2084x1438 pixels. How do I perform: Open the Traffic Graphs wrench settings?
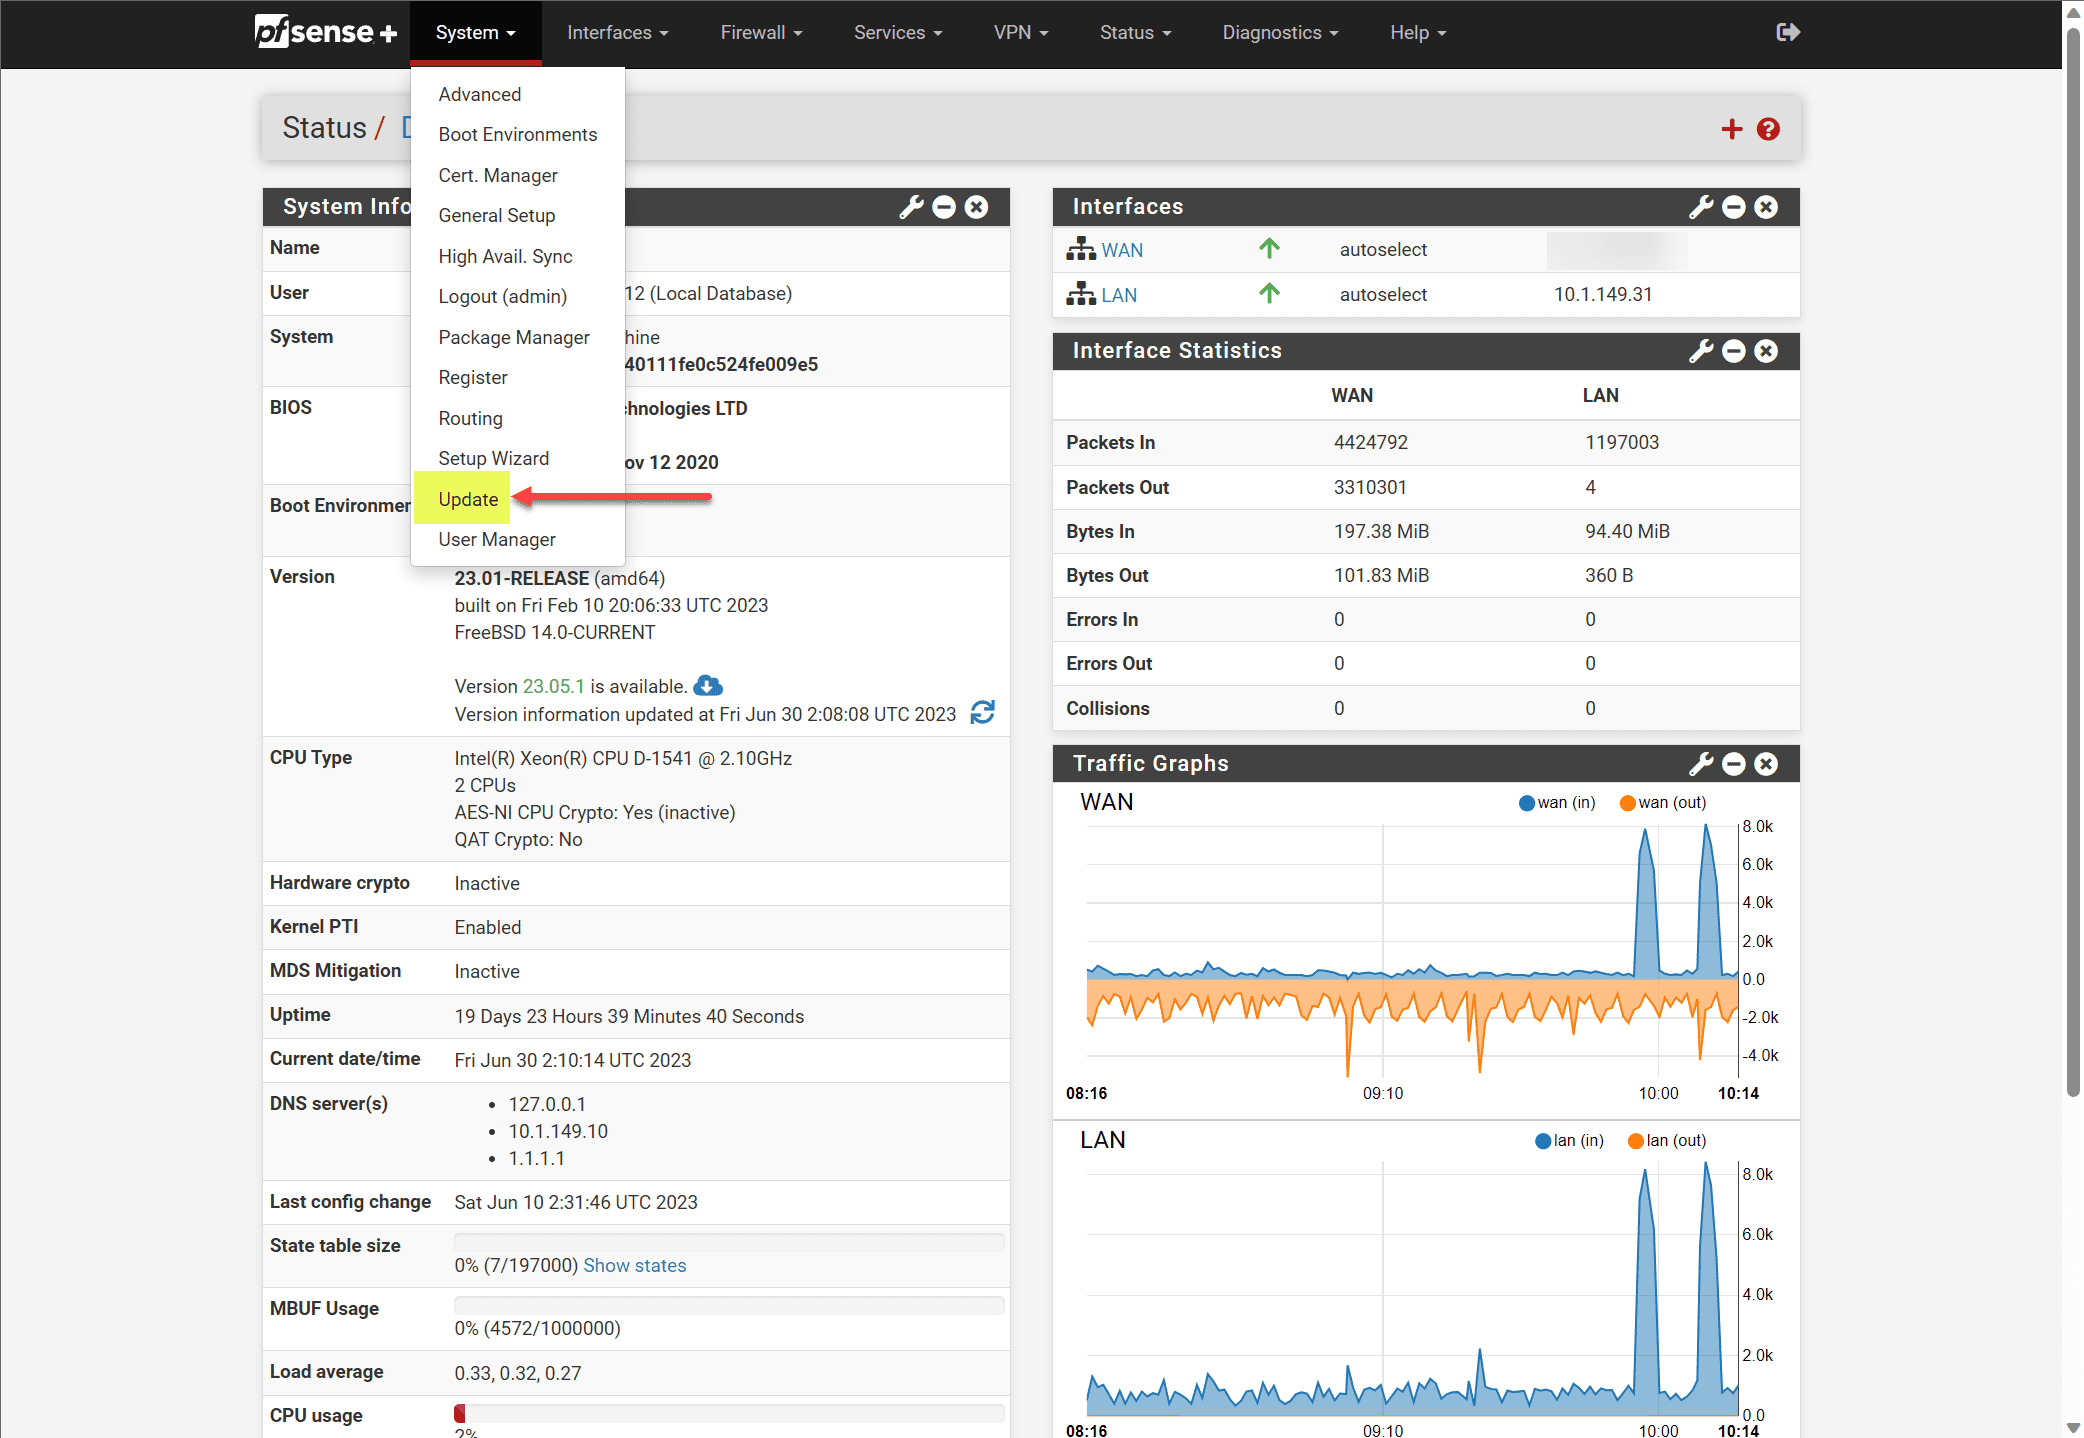coord(1700,764)
